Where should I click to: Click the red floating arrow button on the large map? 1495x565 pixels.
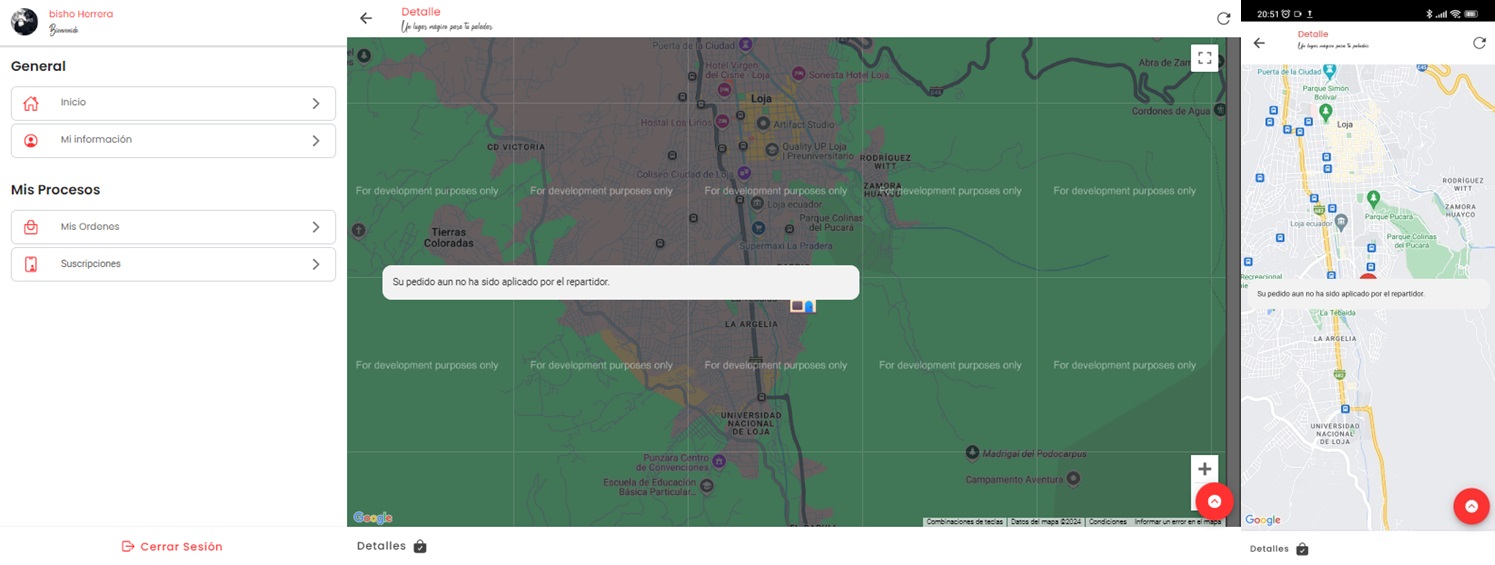1214,502
